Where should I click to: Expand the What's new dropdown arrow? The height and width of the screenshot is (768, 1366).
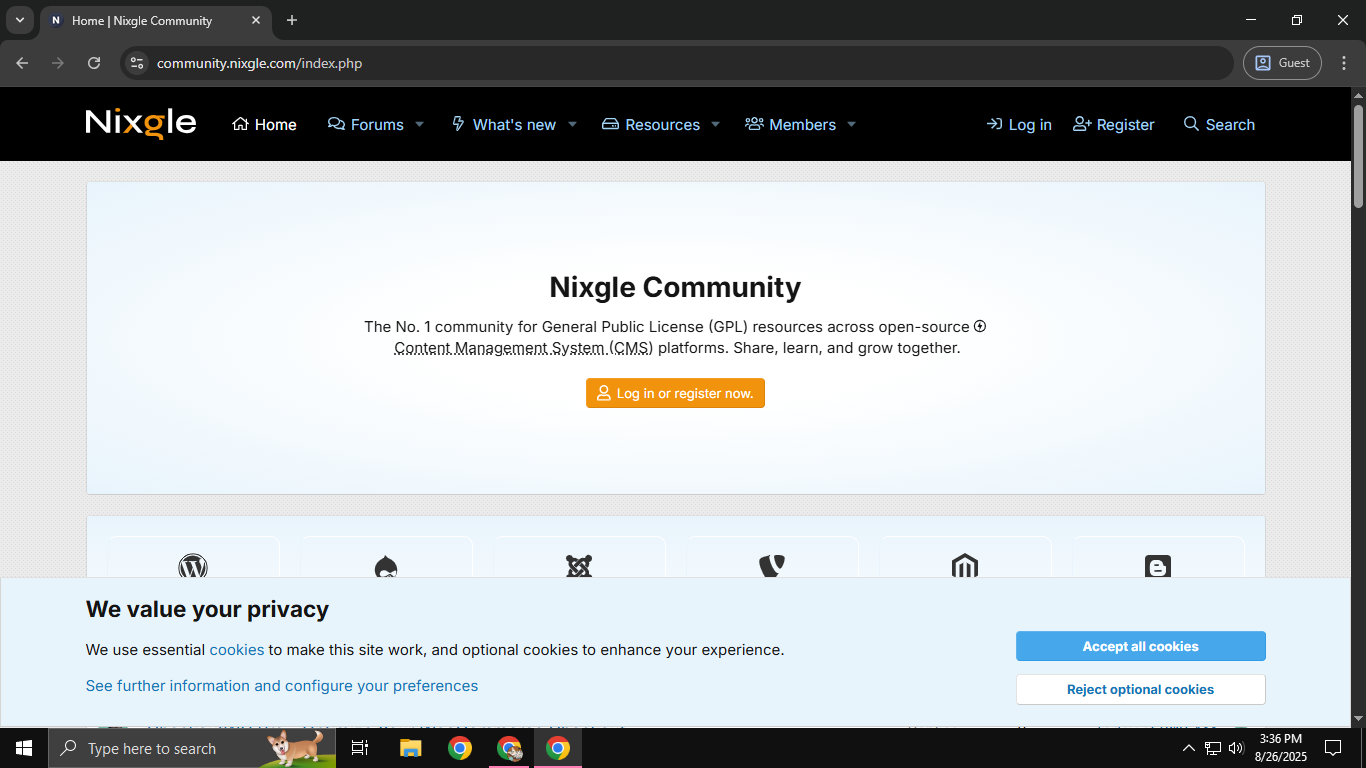572,124
